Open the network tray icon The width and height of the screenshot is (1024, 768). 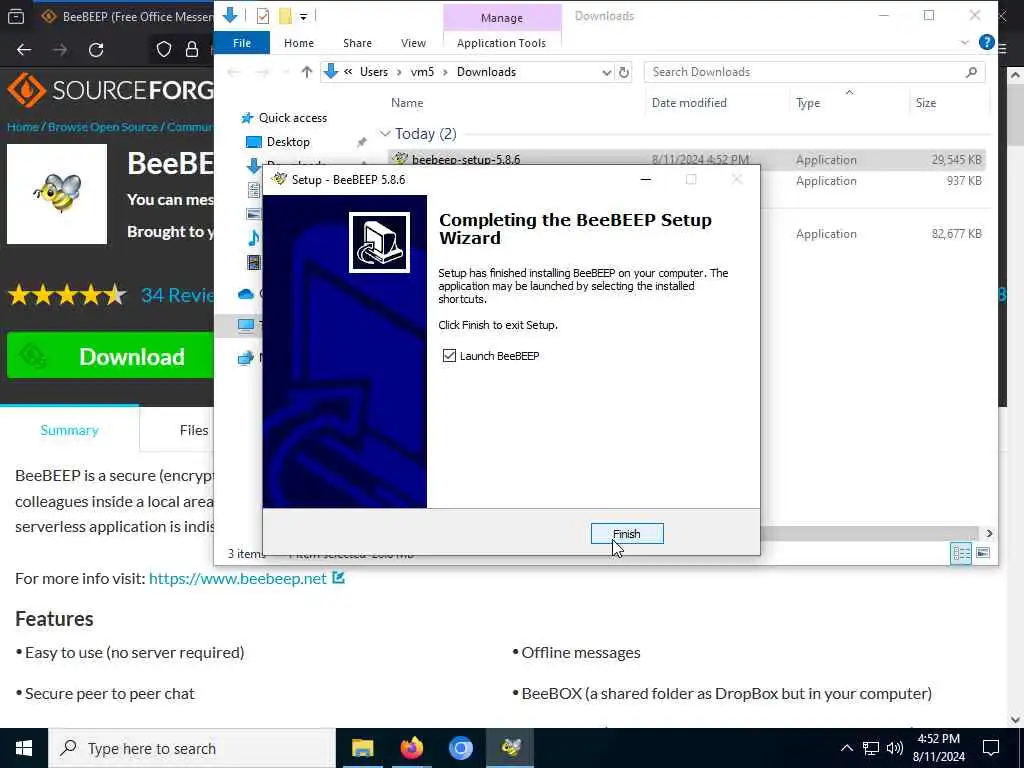tap(871, 748)
